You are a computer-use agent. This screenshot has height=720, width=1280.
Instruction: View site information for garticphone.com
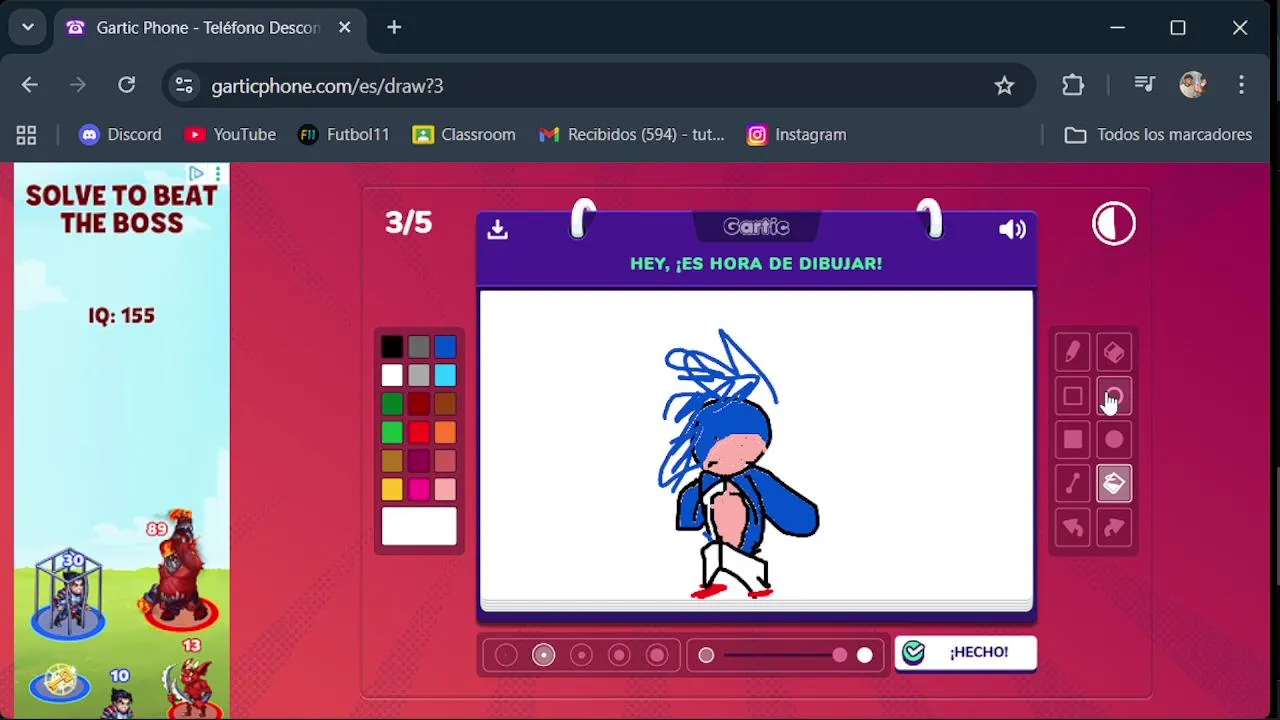tap(184, 86)
